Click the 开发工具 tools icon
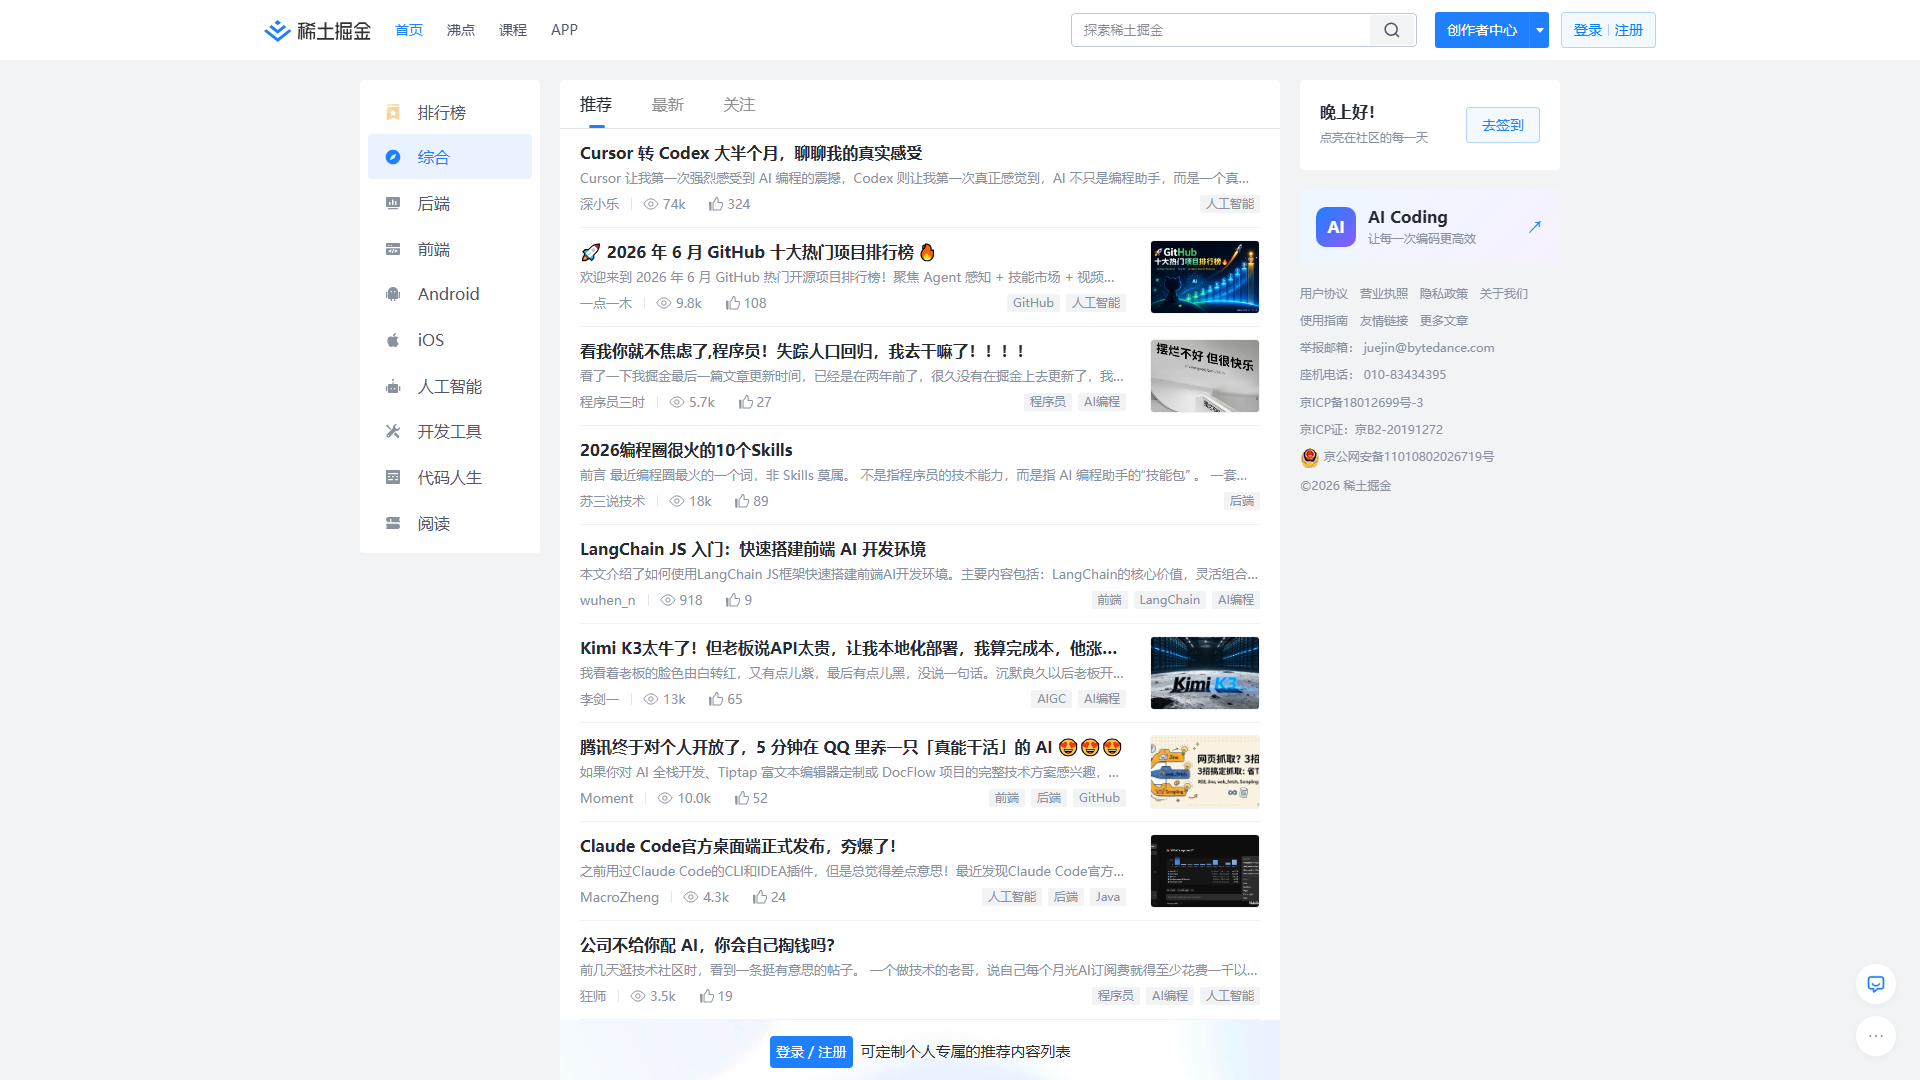The height and width of the screenshot is (1080, 1920). 393,431
